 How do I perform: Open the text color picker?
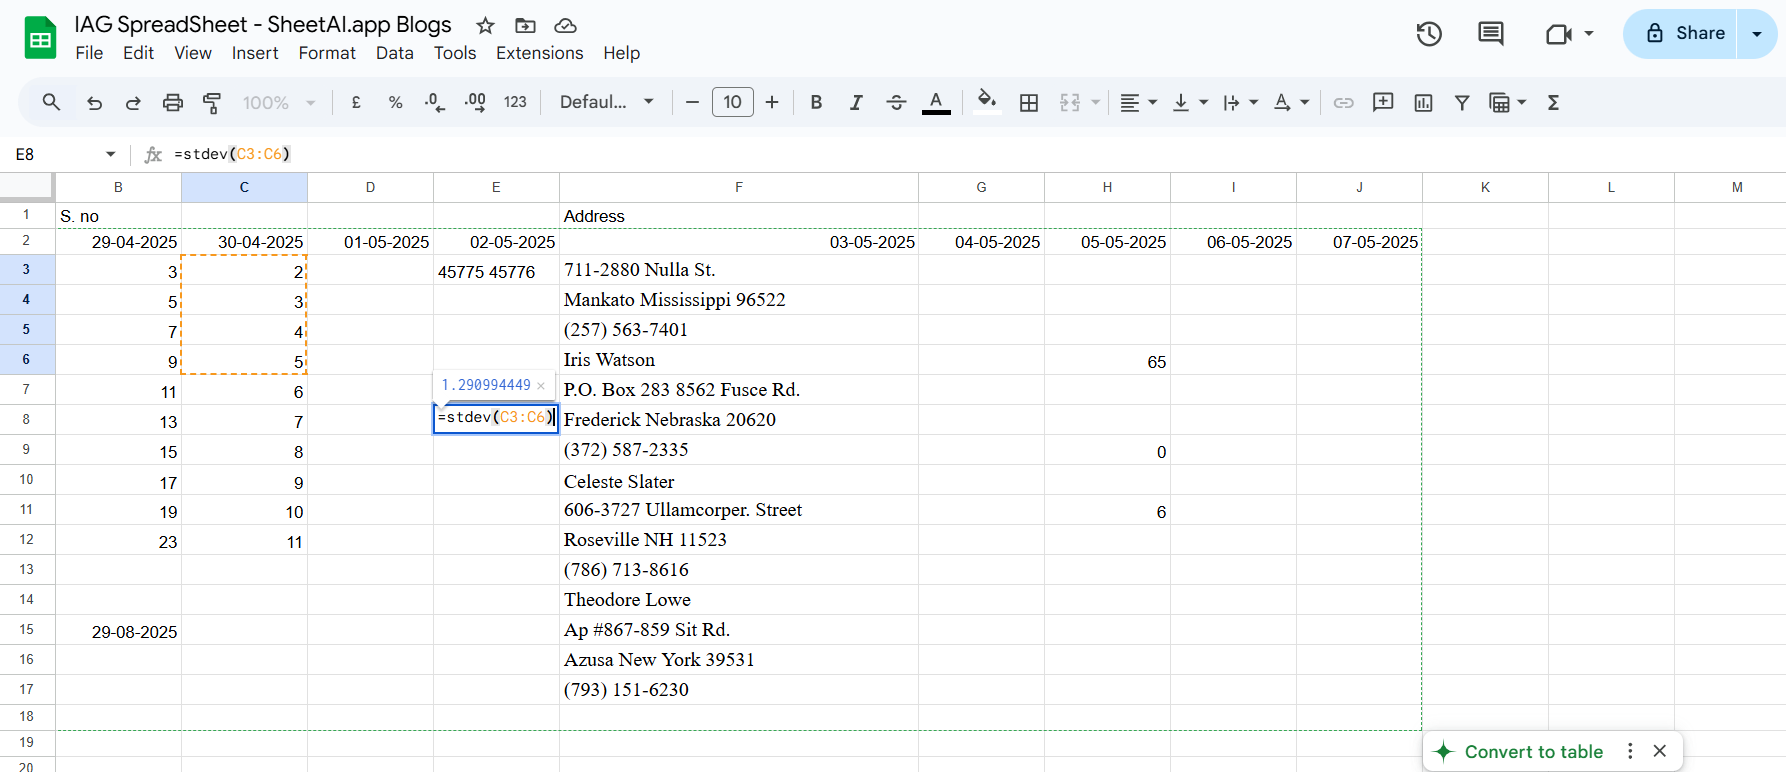936,102
